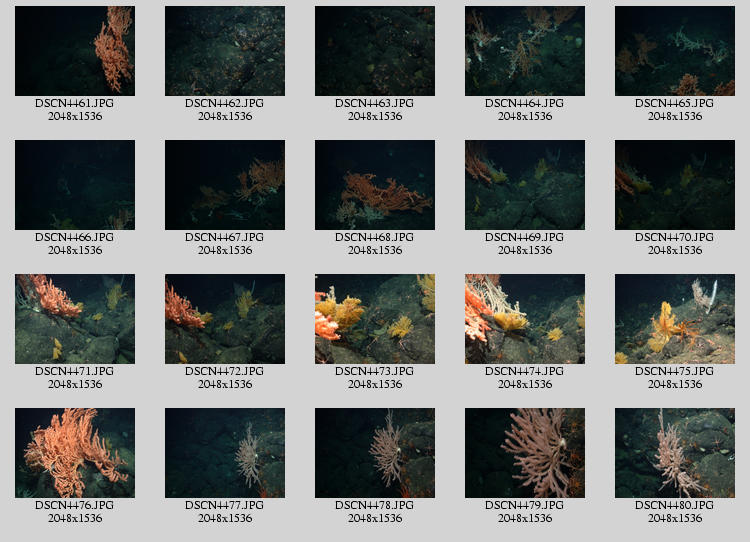The height and width of the screenshot is (542, 750).
Task: Select the DSCN4468.JPG orange coral thumbnail
Action: pyautogui.click(x=375, y=185)
